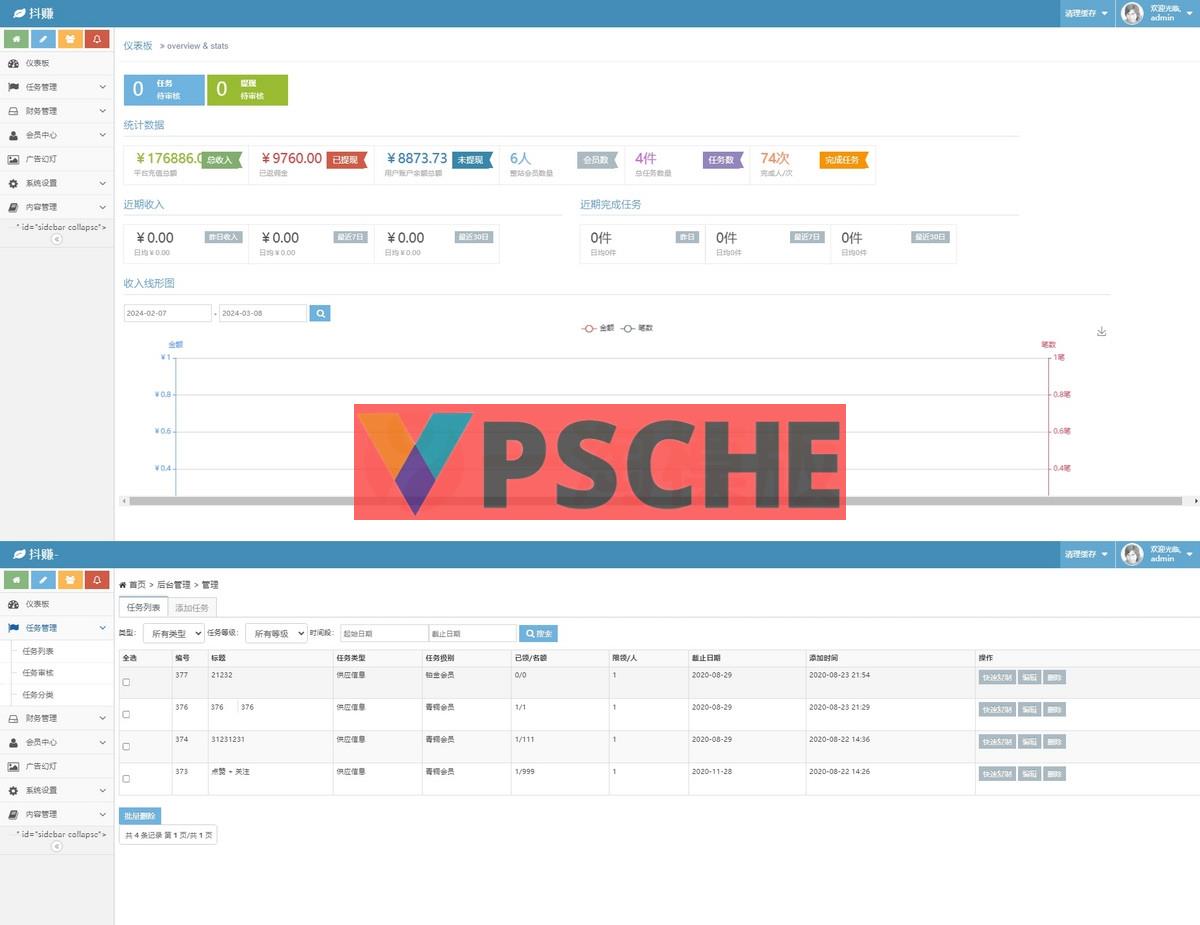The image size is (1200, 925).
Task: Select the 任务列表 tab
Action: (142, 607)
